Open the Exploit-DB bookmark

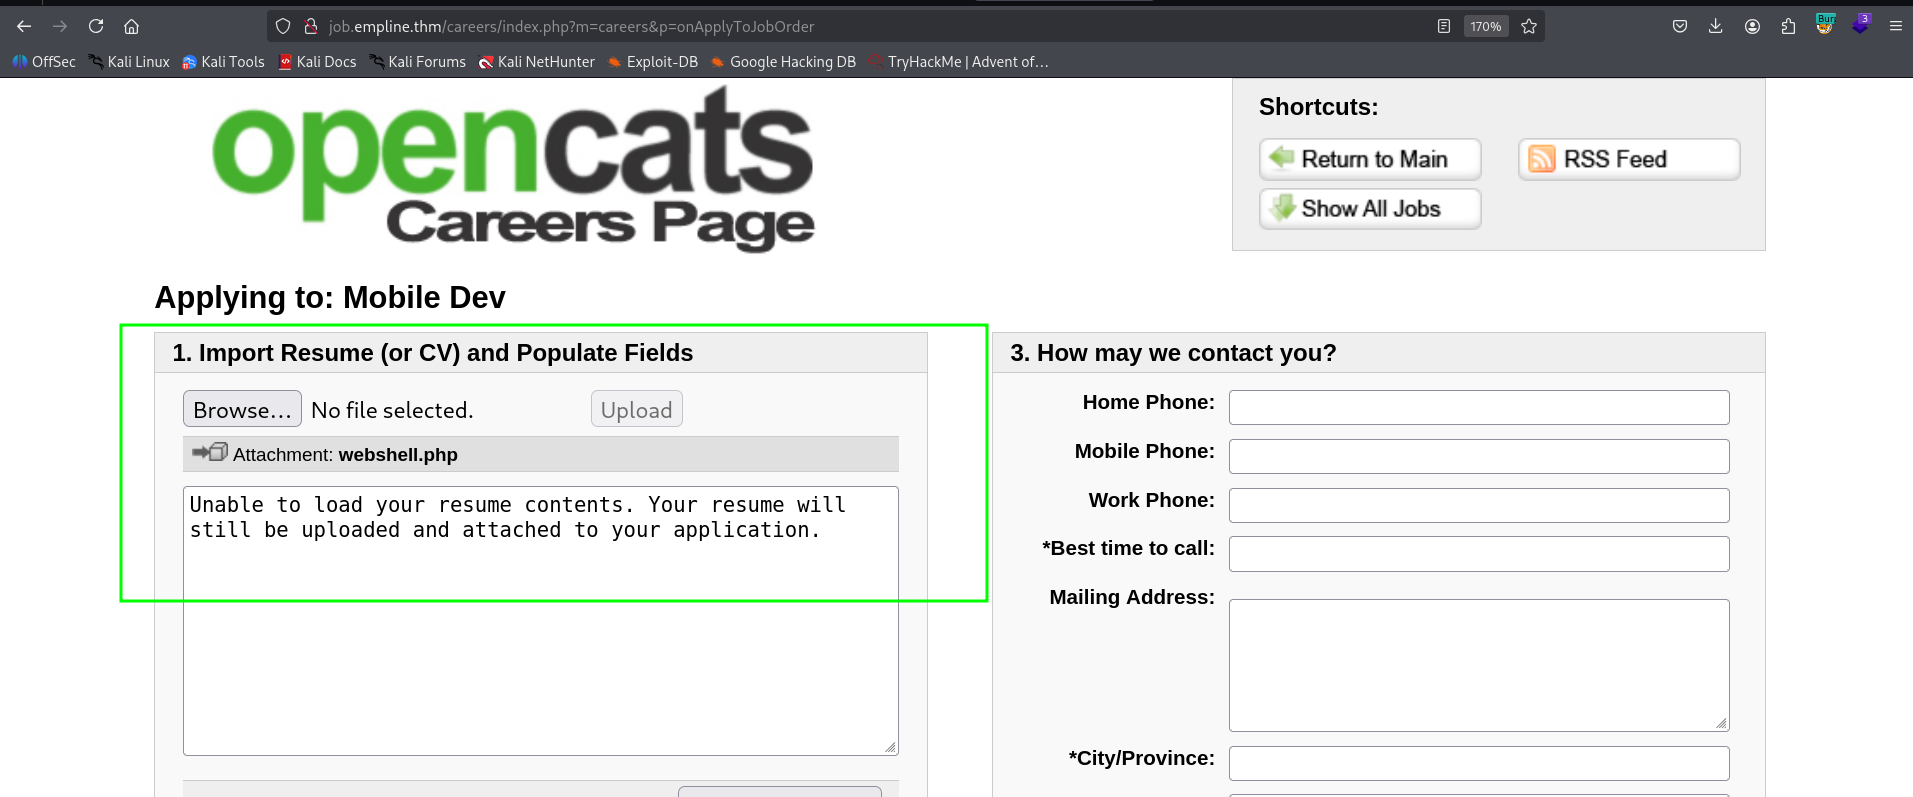pos(653,62)
